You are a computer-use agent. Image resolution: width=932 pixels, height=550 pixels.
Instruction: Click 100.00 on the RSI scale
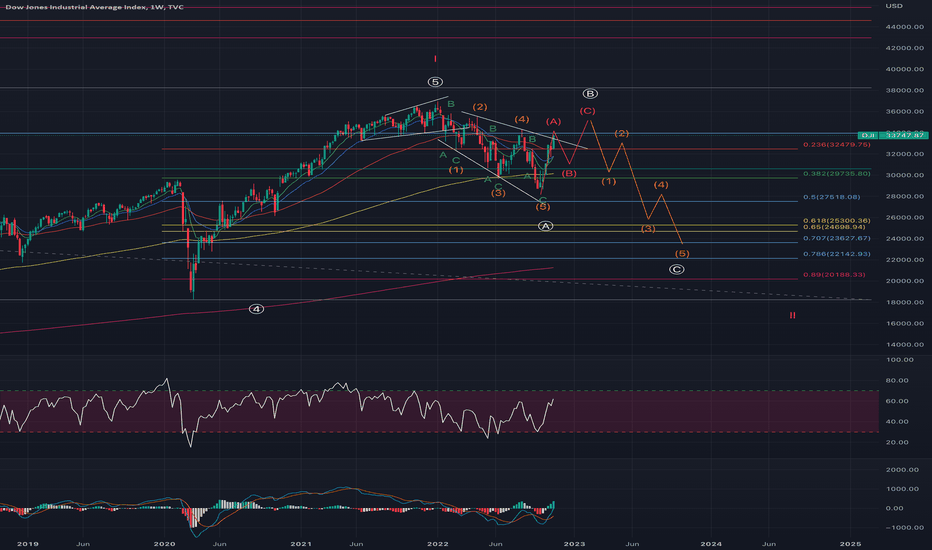[x=899, y=360]
